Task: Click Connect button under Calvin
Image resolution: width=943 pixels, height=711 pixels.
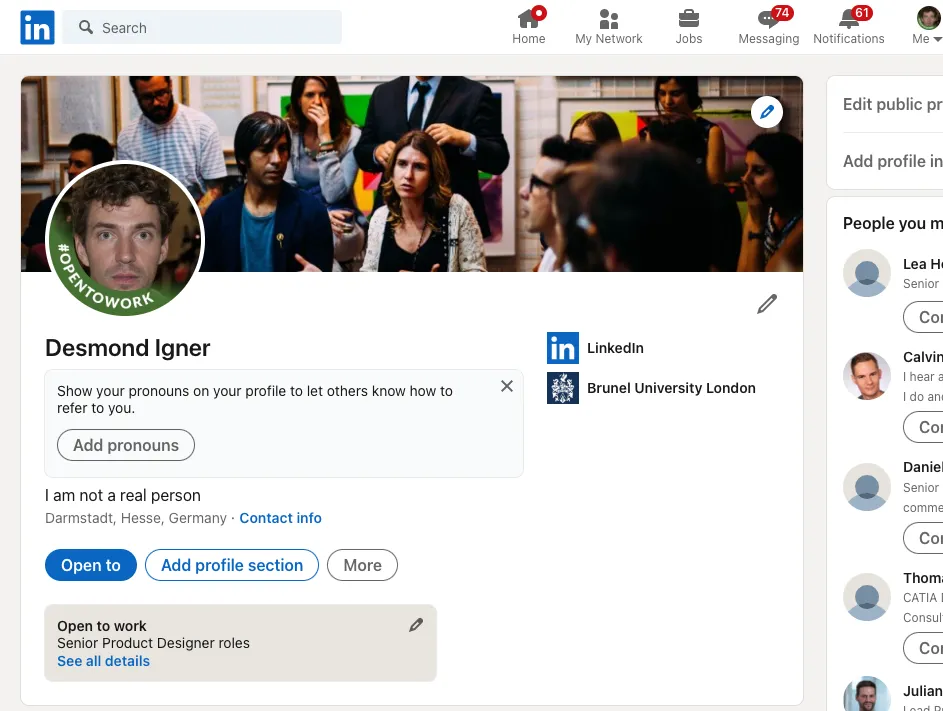Action: click(923, 427)
